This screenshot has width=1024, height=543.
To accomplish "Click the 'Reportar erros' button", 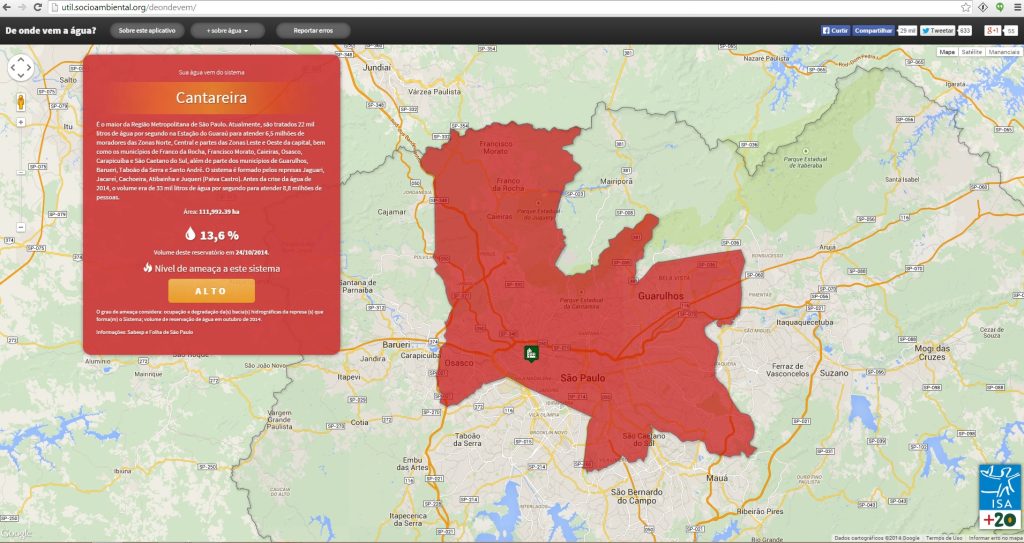I will [313, 31].
